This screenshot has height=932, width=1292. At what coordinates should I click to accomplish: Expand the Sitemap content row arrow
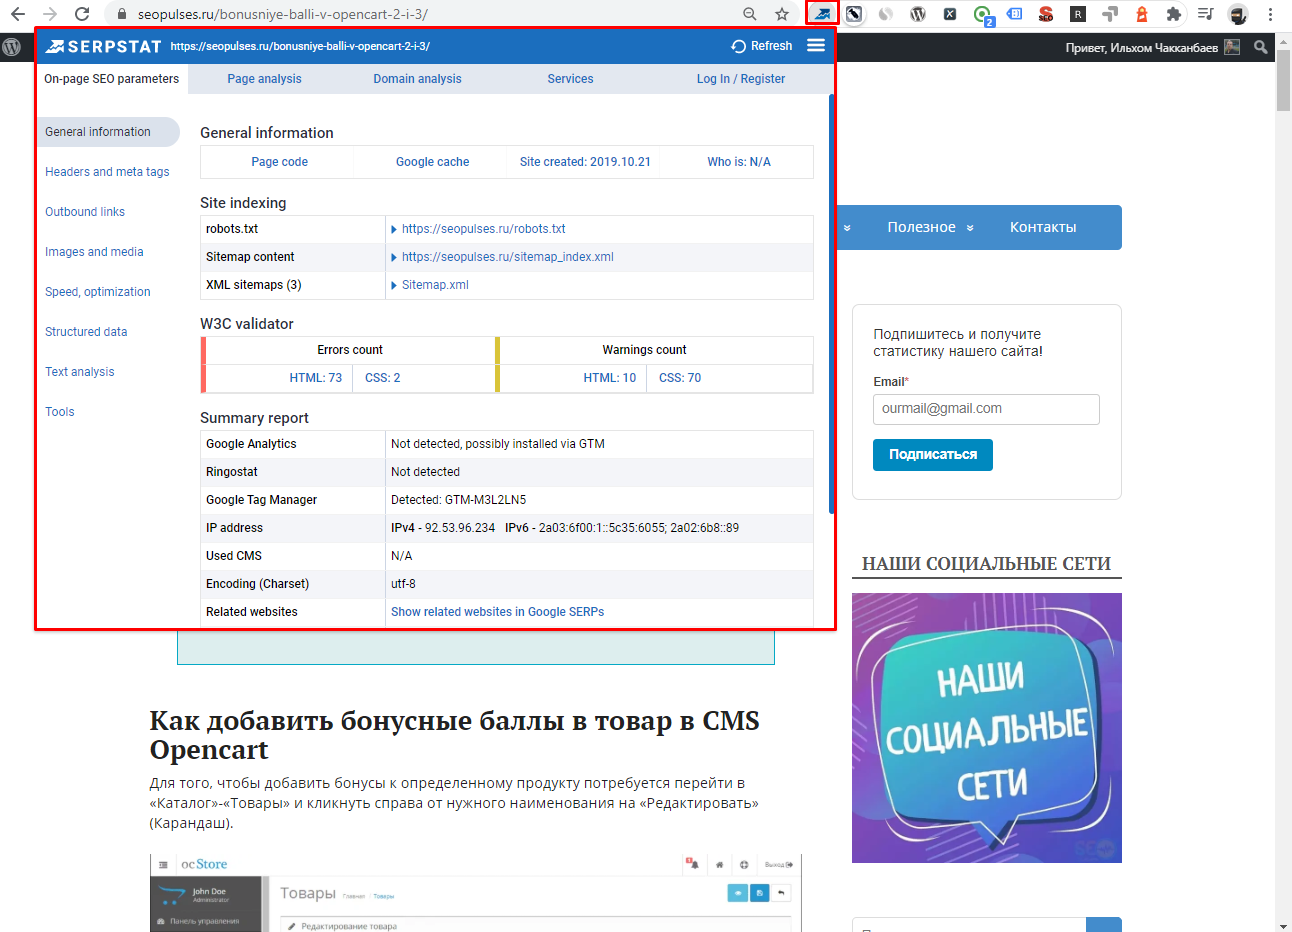coord(394,257)
